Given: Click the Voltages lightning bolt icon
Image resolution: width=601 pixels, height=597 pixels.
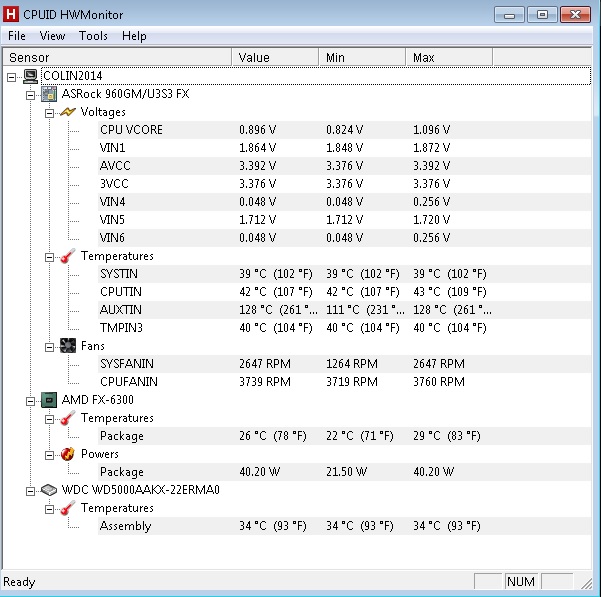Looking at the screenshot, I should point(68,112).
